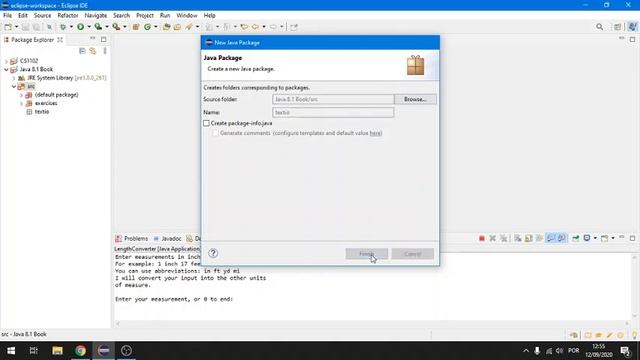
Task: Click the Cancel button in dialog
Action: (413, 254)
